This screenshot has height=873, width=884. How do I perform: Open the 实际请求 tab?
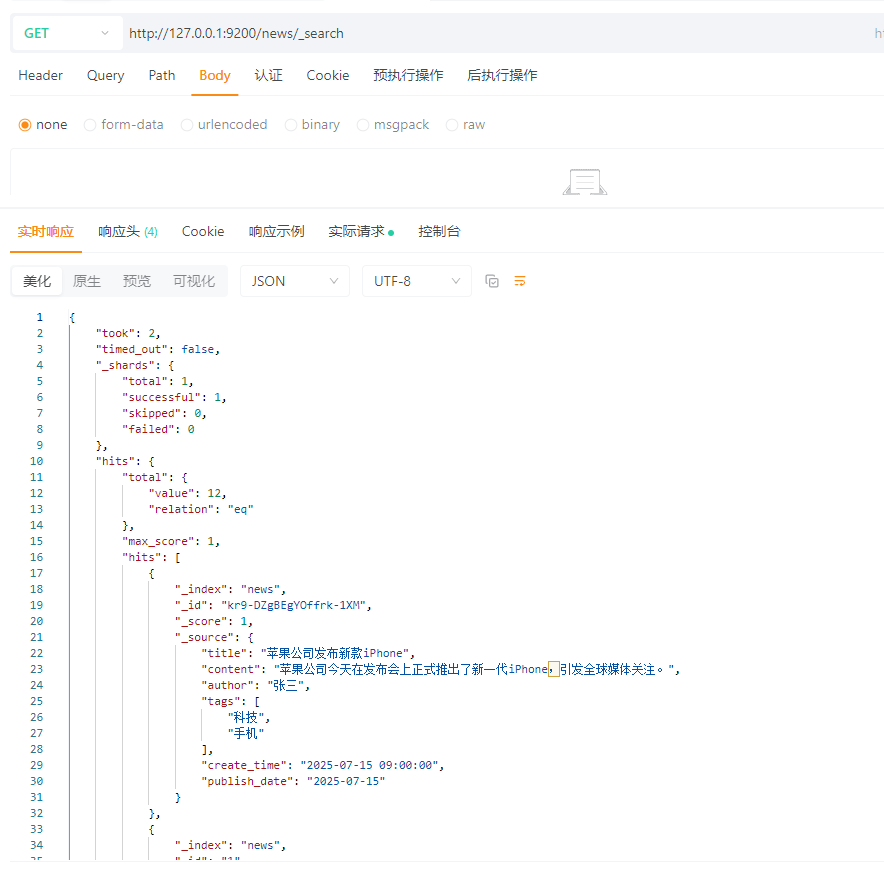tap(361, 232)
